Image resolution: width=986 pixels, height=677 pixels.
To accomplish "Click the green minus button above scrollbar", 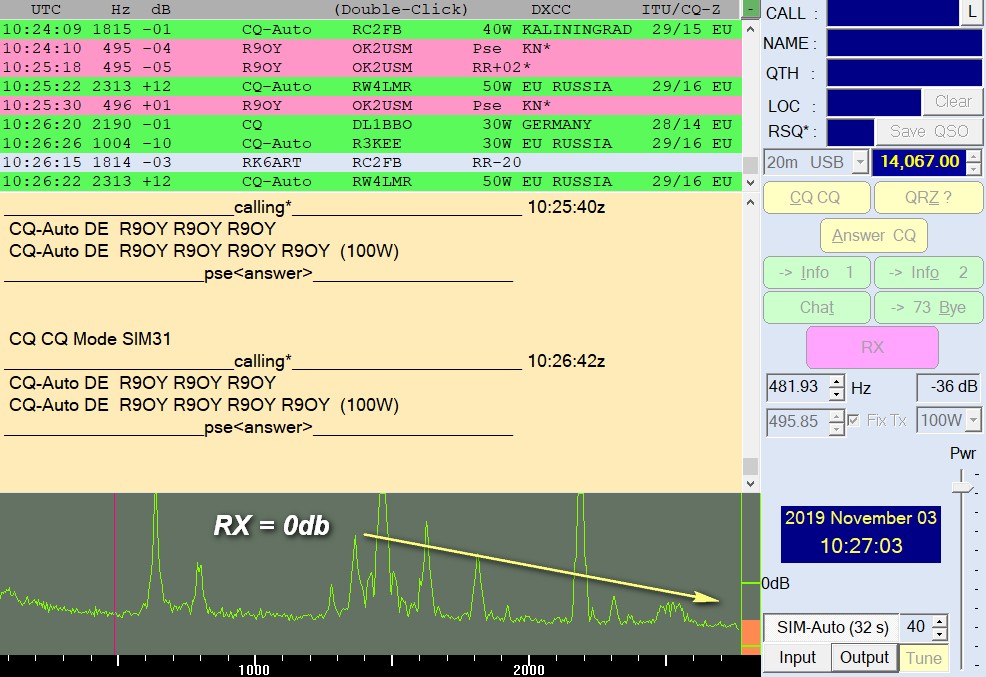I will (x=751, y=9).
